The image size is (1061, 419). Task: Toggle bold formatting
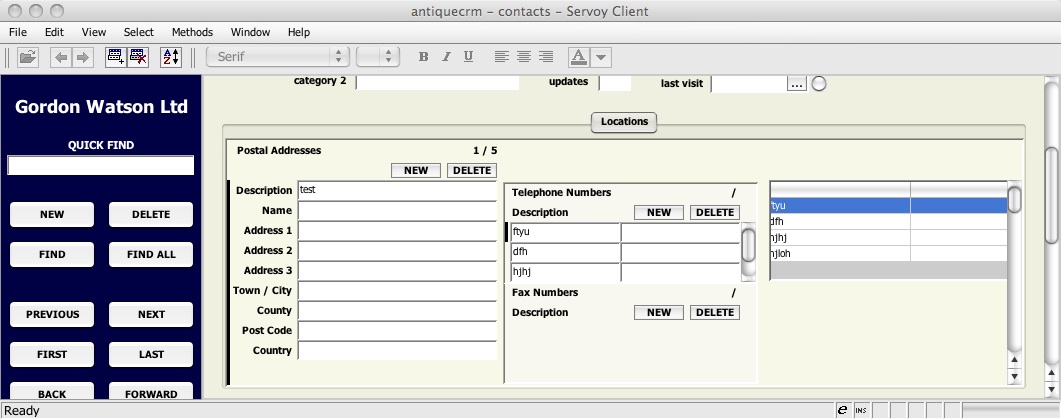(424, 57)
